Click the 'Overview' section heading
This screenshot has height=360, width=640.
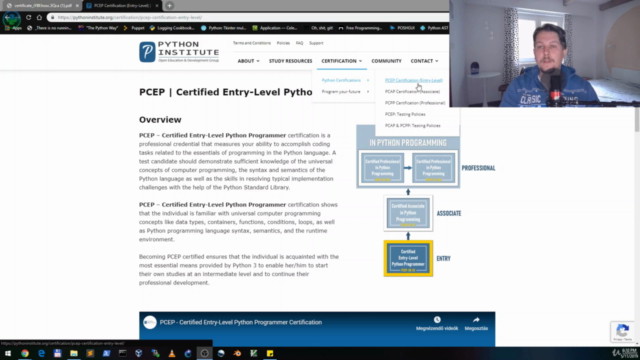point(160,120)
